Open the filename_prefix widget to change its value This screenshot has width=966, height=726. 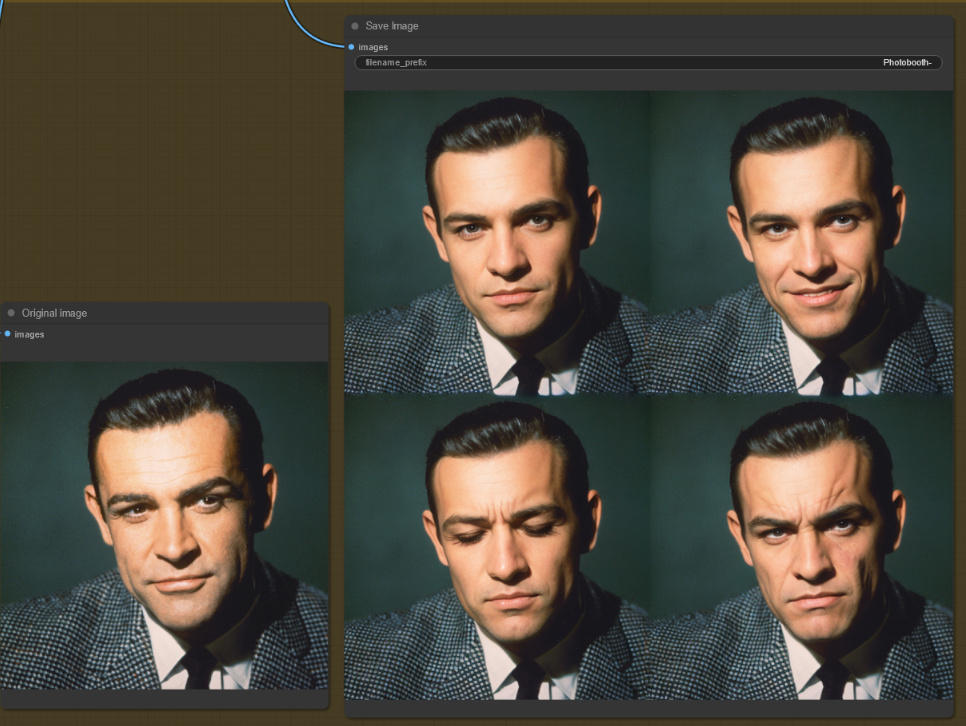(x=648, y=62)
